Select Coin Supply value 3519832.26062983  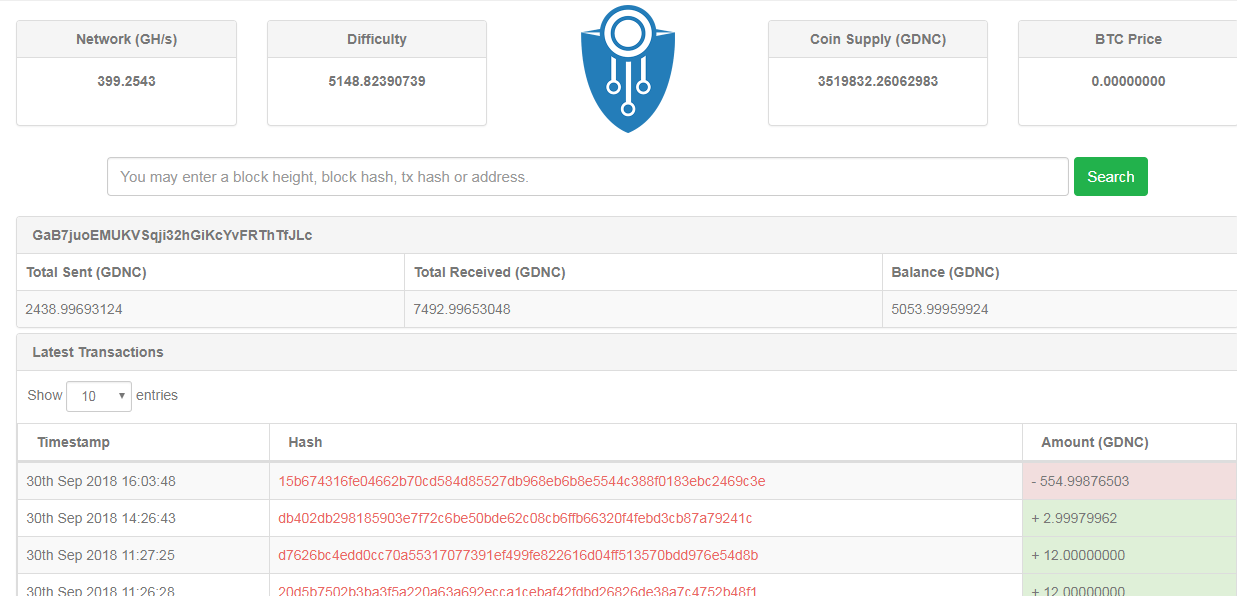878,81
